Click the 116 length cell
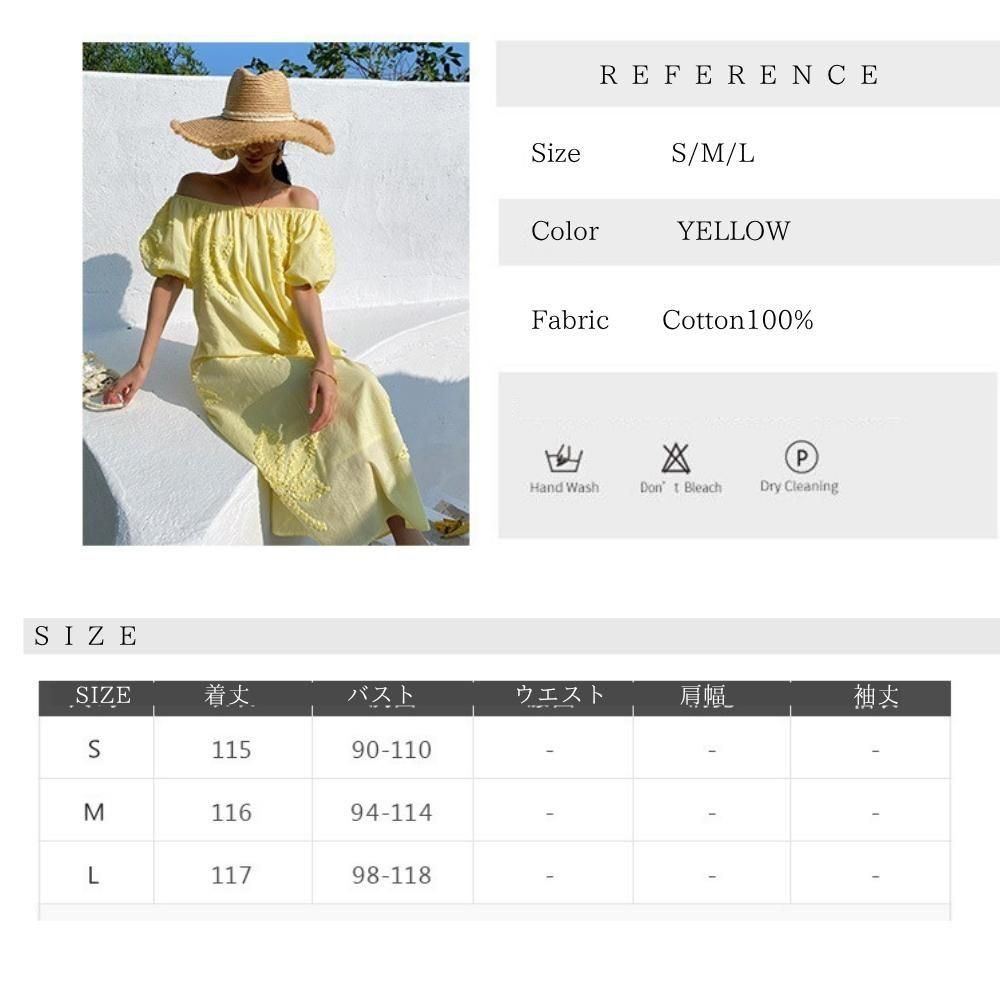Viewport: 1000px width, 1000px height. pos(232,812)
